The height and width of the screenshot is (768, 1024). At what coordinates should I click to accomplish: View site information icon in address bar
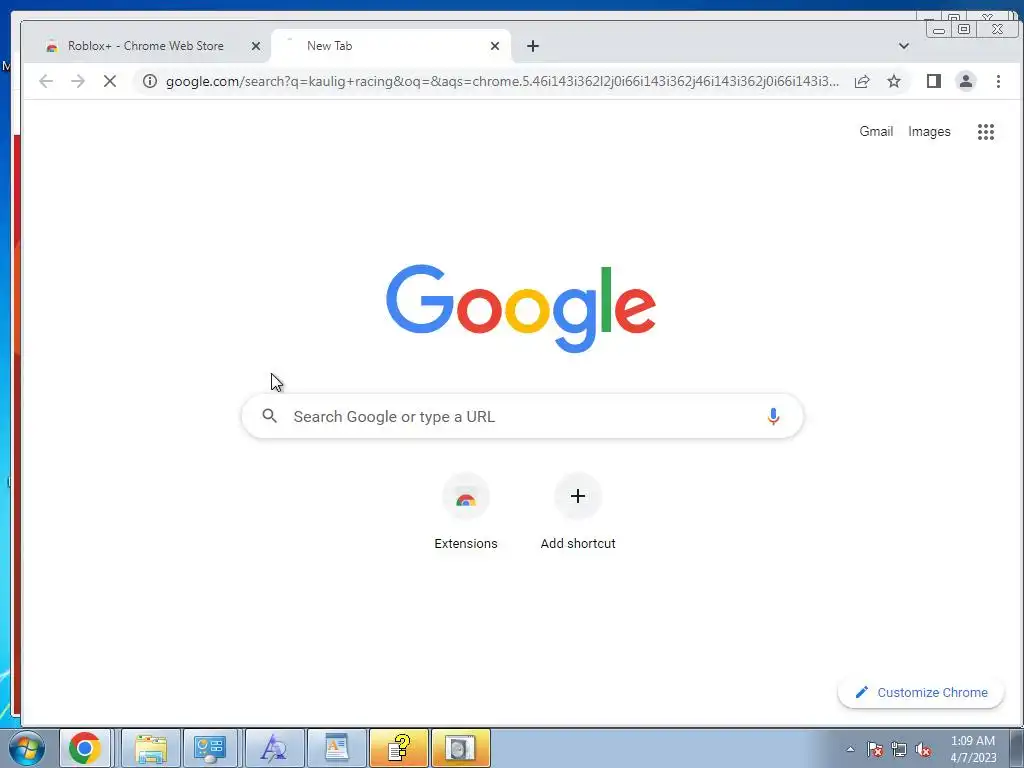150,81
